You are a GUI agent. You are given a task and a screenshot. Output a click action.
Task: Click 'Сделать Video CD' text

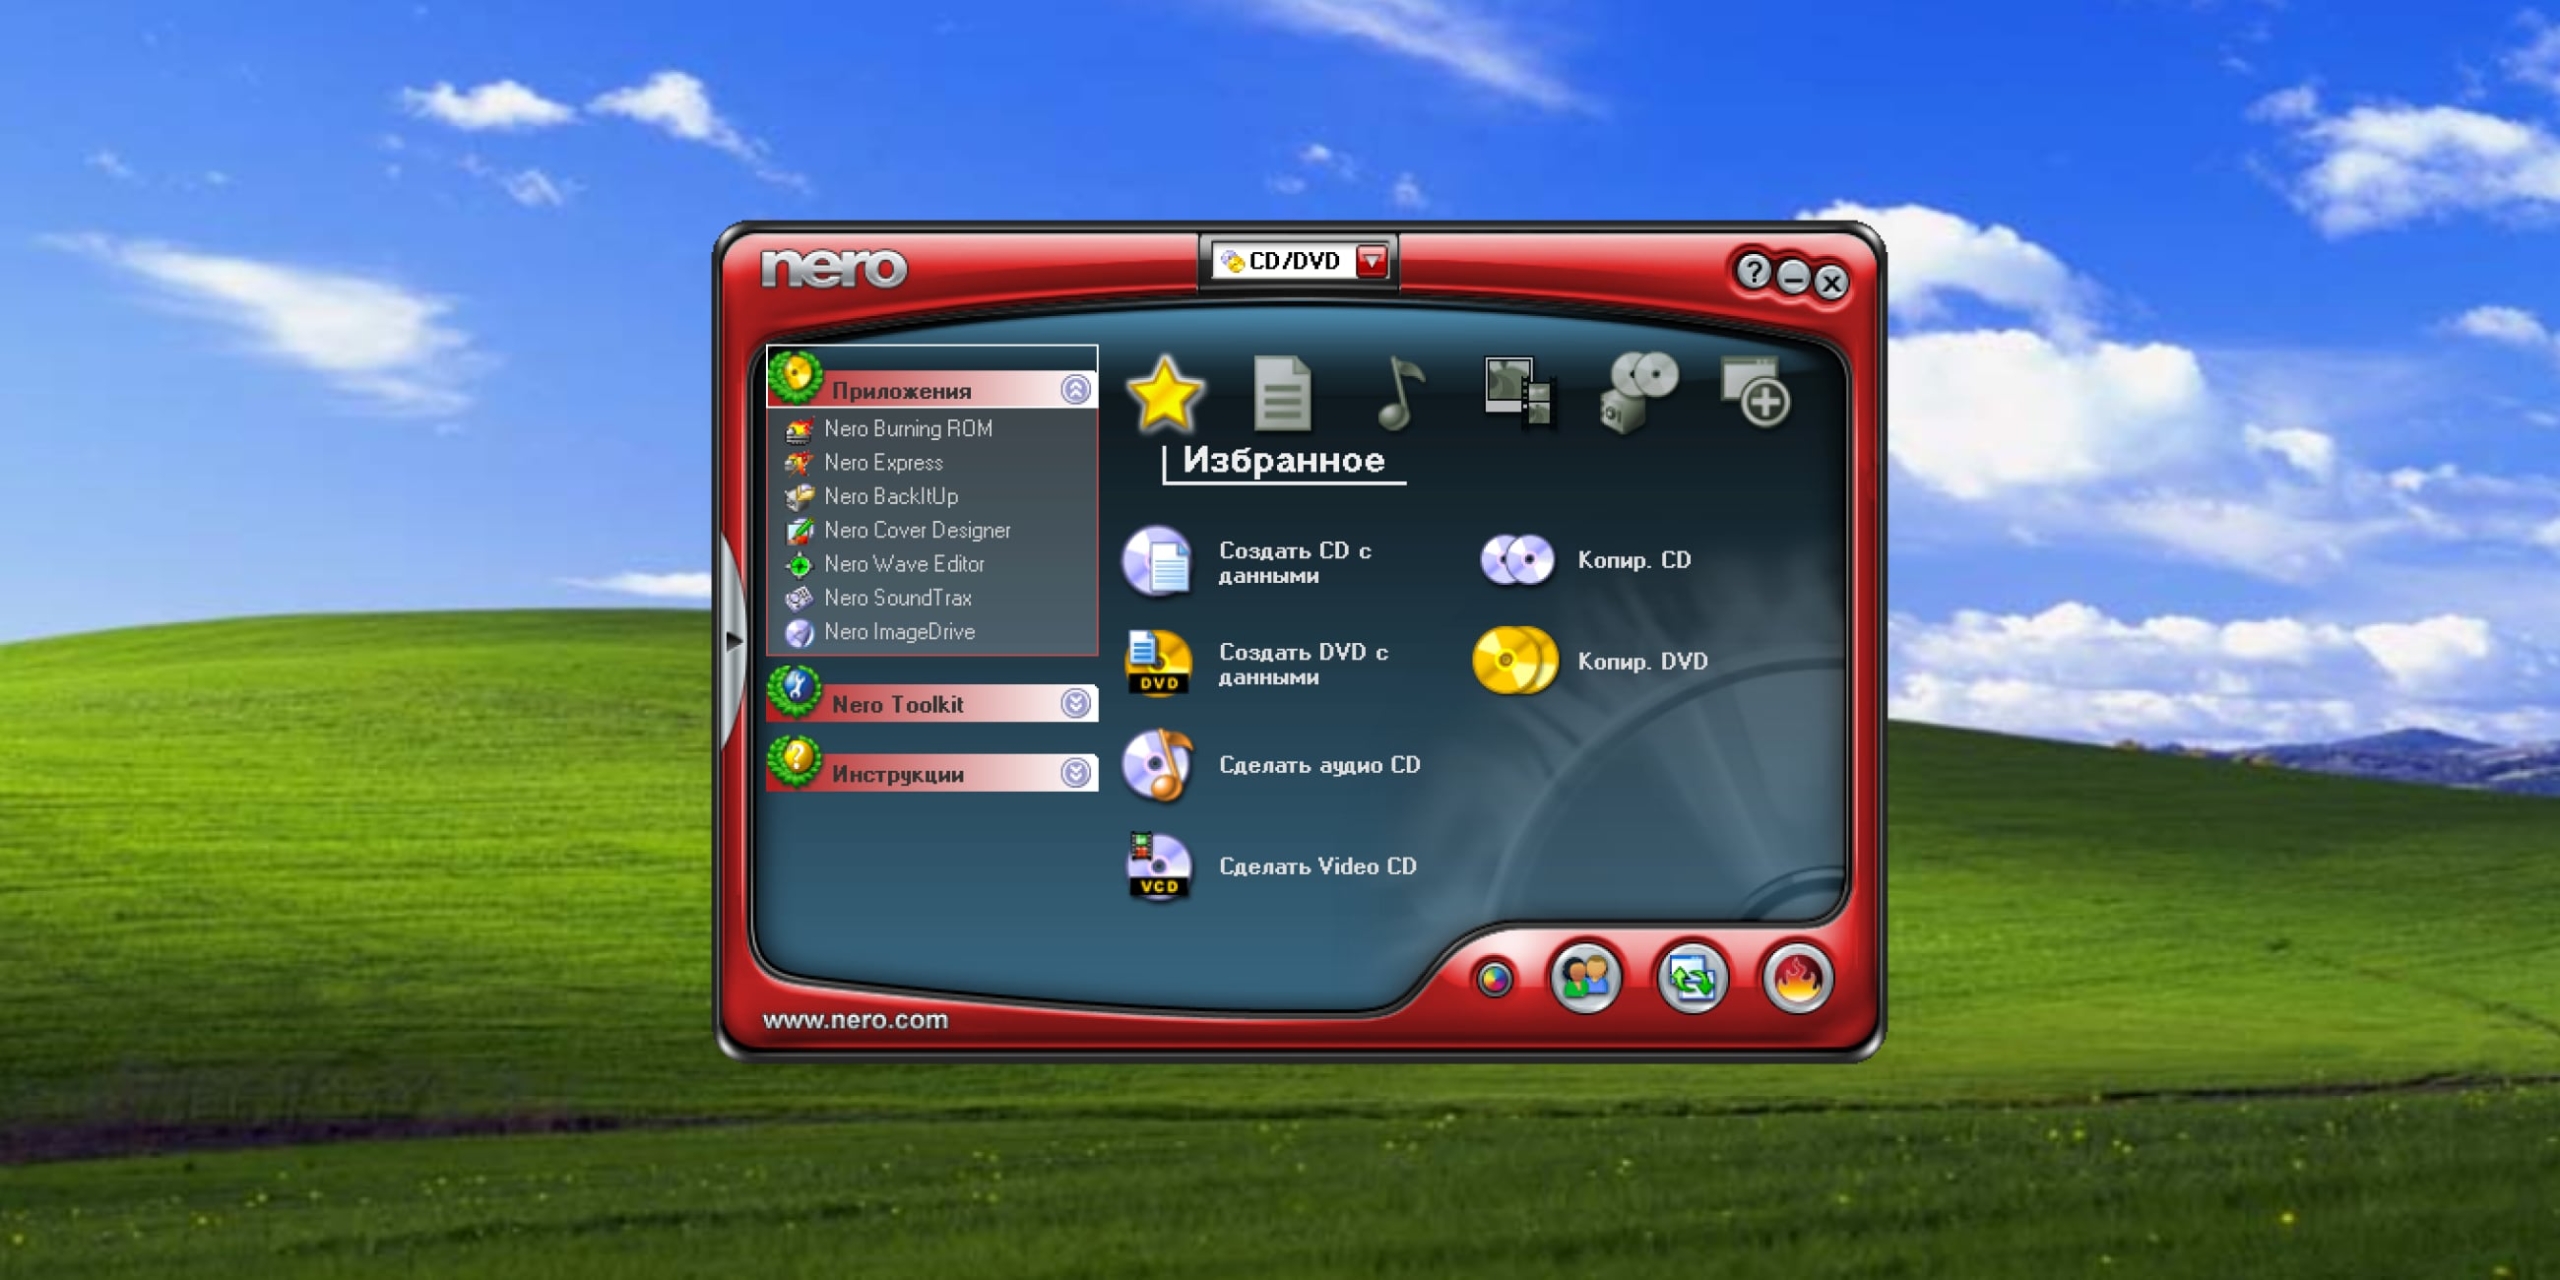1317,867
